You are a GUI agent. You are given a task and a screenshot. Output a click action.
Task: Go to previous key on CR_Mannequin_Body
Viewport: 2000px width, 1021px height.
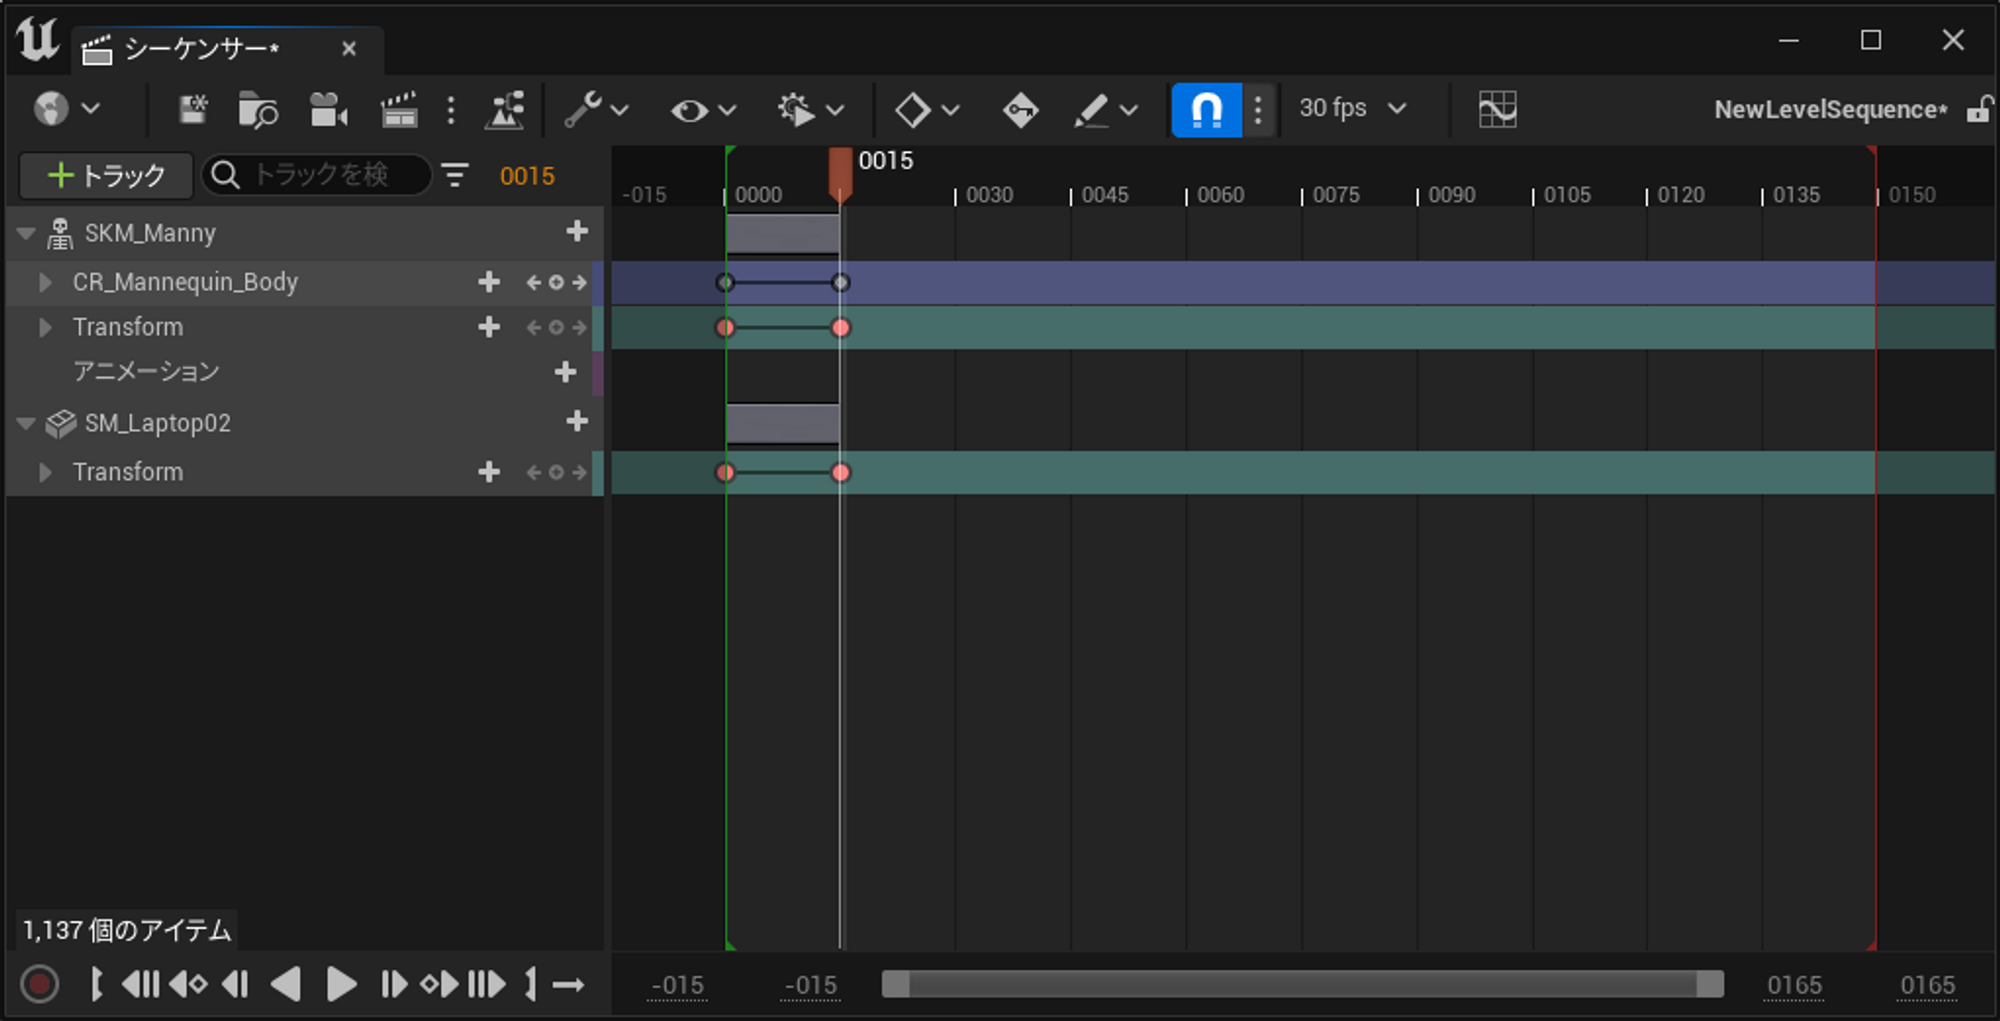534,283
